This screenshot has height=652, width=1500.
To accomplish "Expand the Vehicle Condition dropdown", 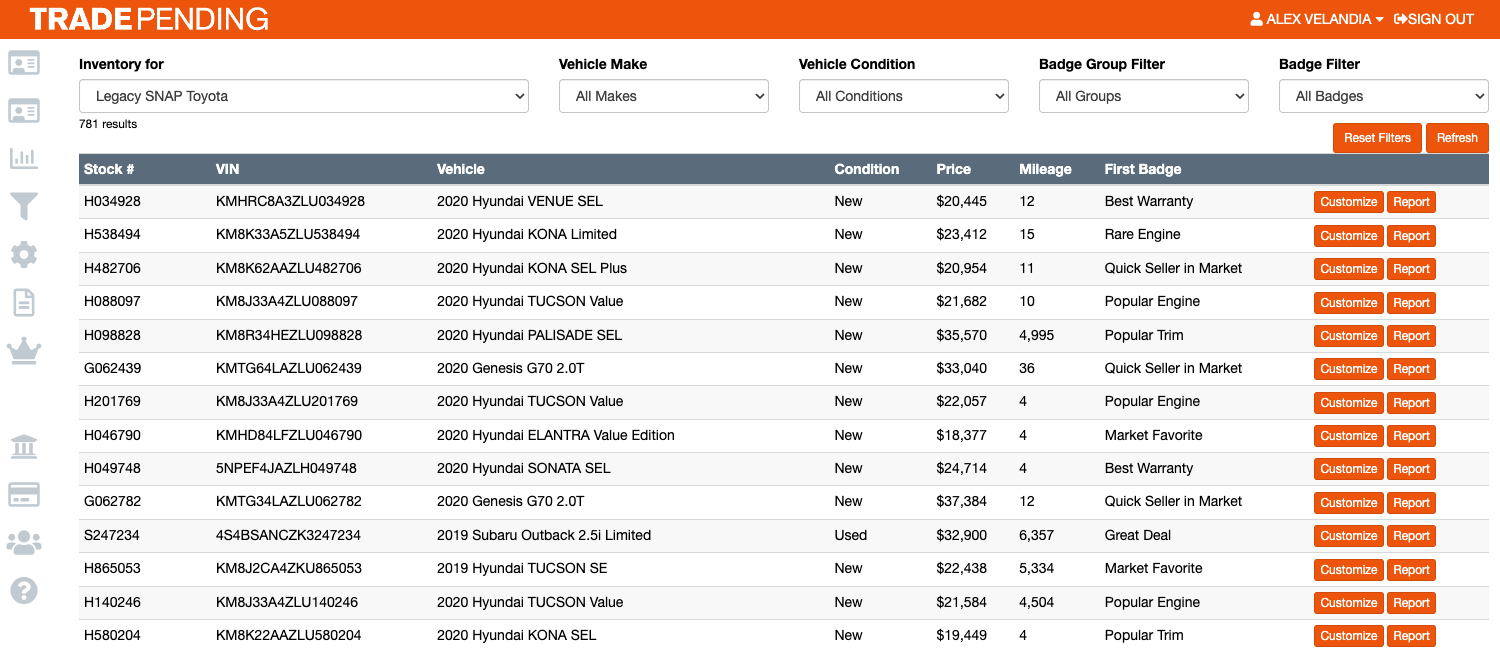I will [x=903, y=96].
